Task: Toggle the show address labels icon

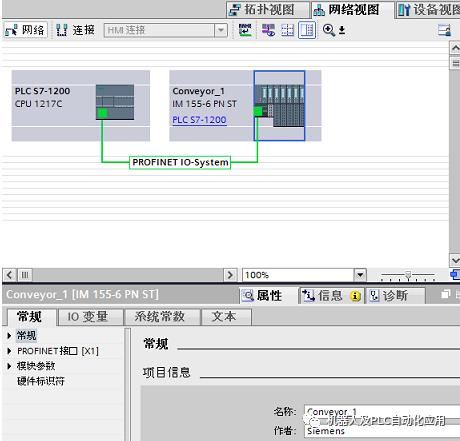Action: coord(268,30)
